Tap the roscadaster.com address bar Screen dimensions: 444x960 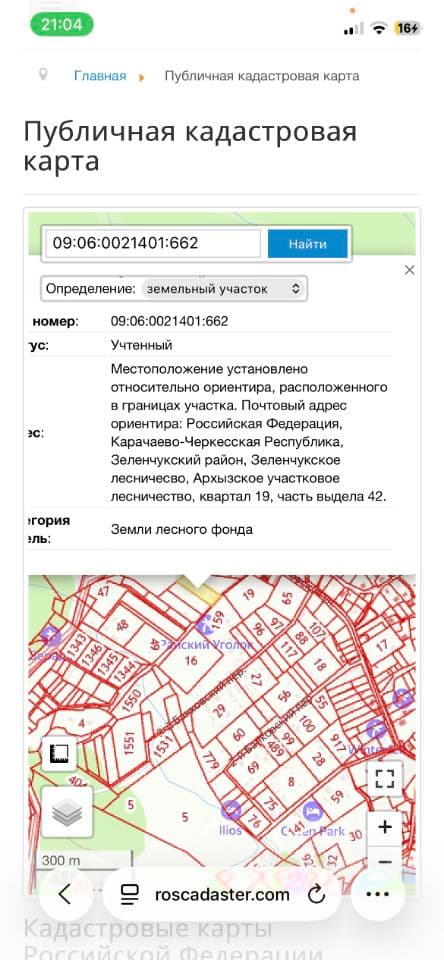pyautogui.click(x=222, y=895)
